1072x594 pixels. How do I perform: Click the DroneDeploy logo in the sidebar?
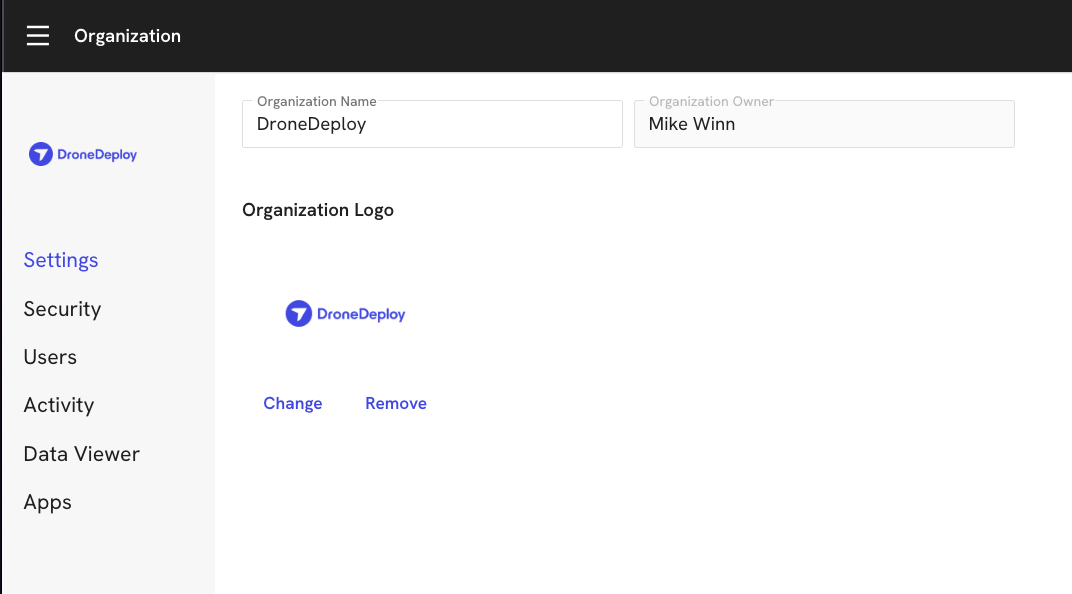pos(82,154)
